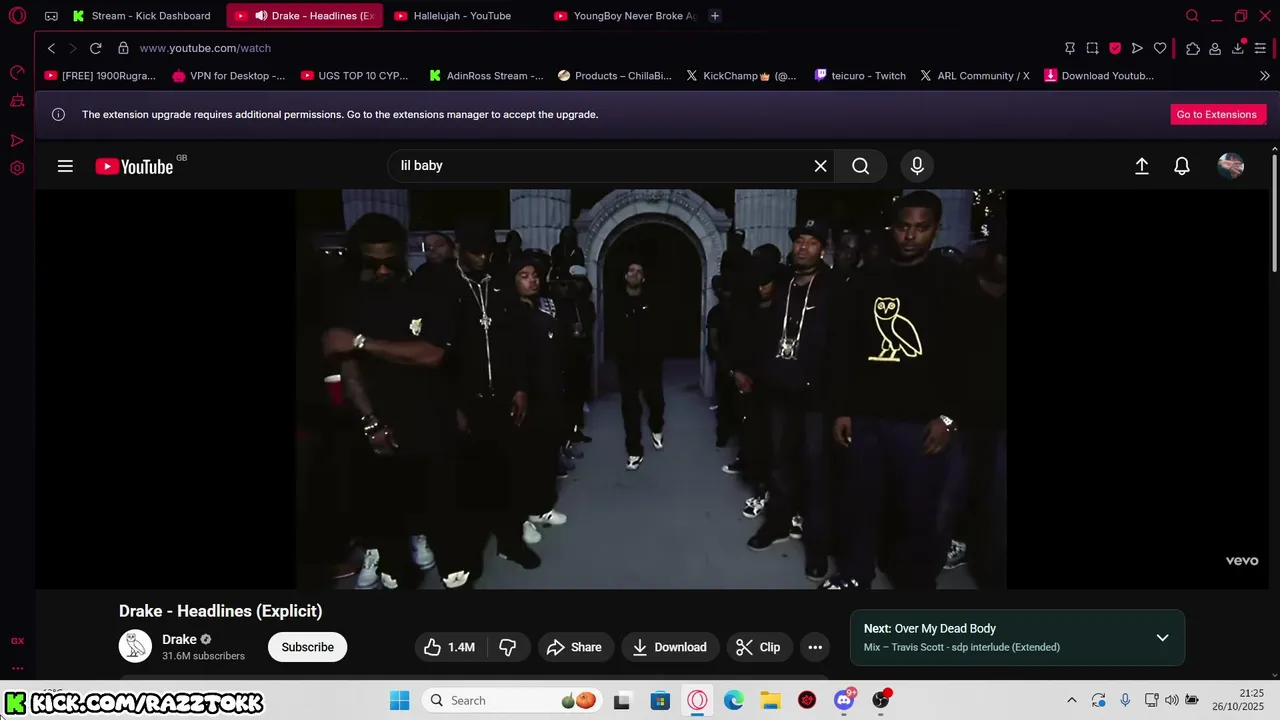Open Products – ChillaBi bookmark

click(615, 75)
